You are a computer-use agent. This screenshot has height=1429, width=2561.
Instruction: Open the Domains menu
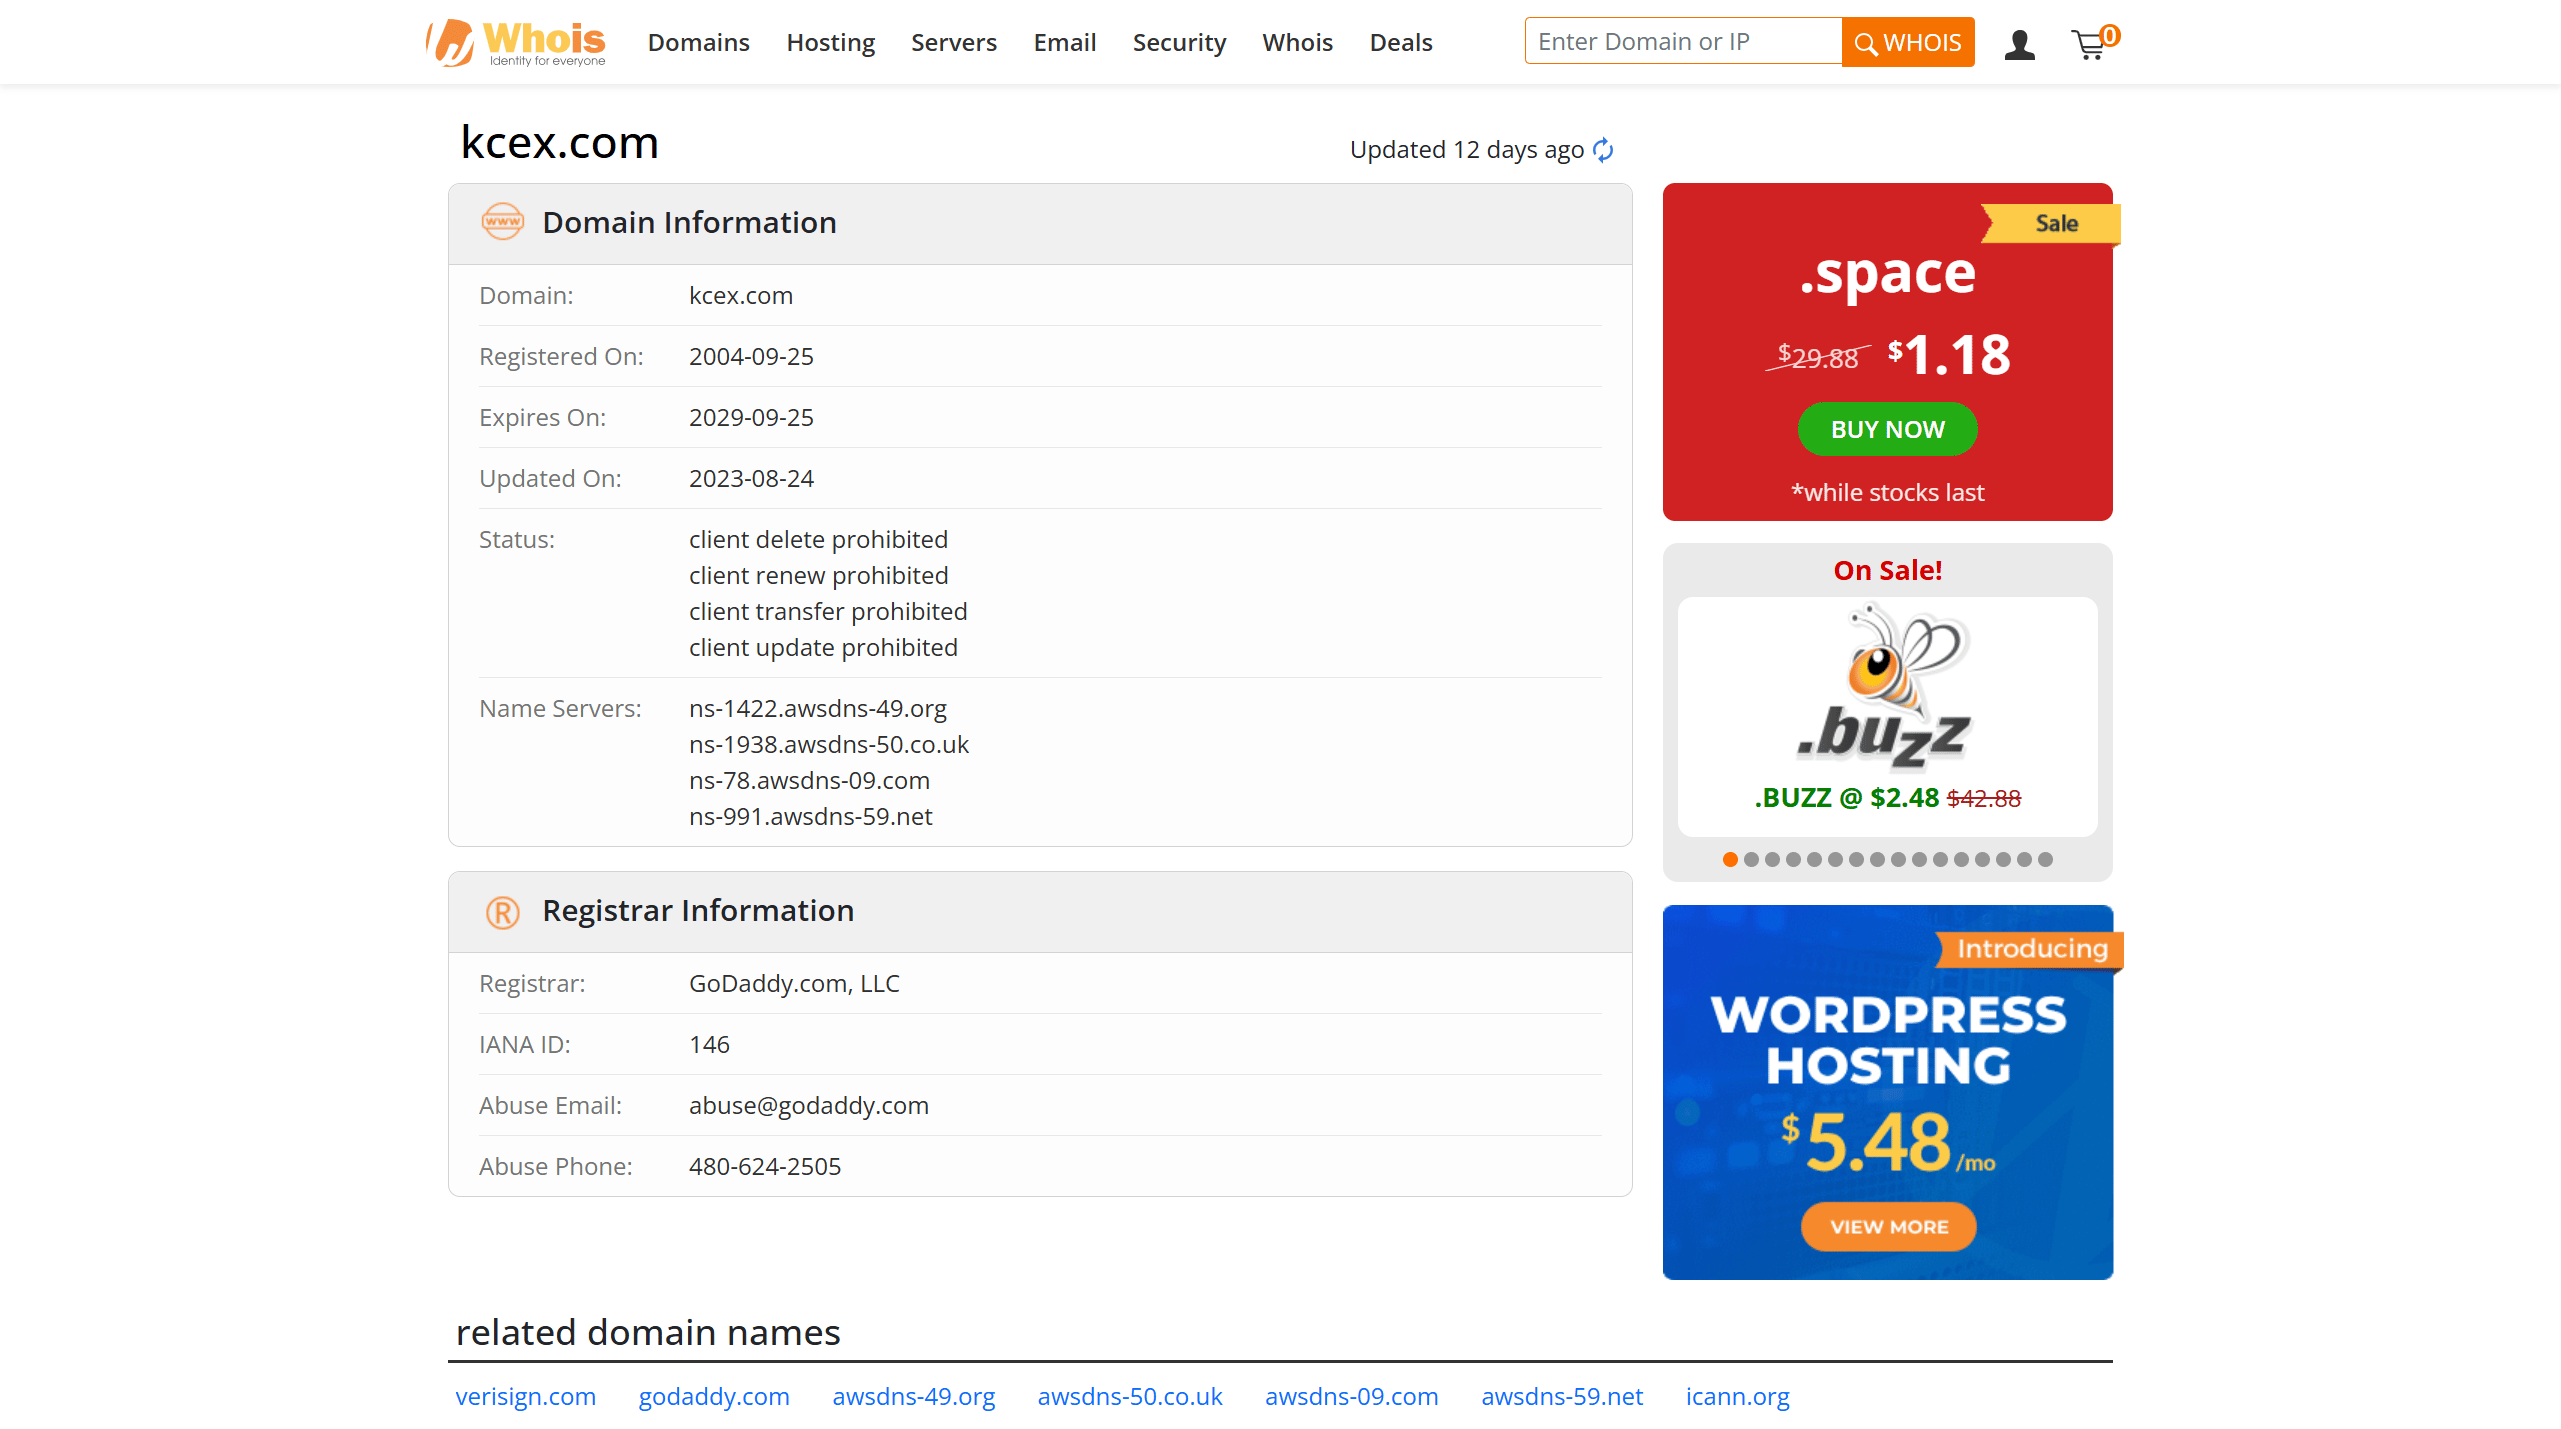pyautogui.click(x=698, y=43)
